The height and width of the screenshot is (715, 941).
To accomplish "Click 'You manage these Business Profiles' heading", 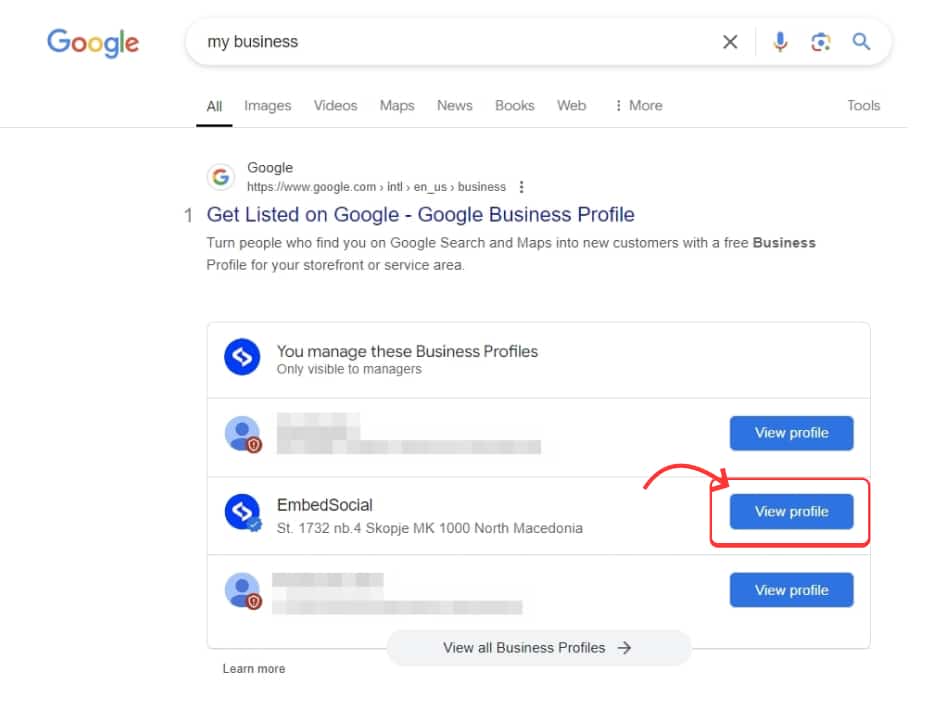I will click(407, 351).
